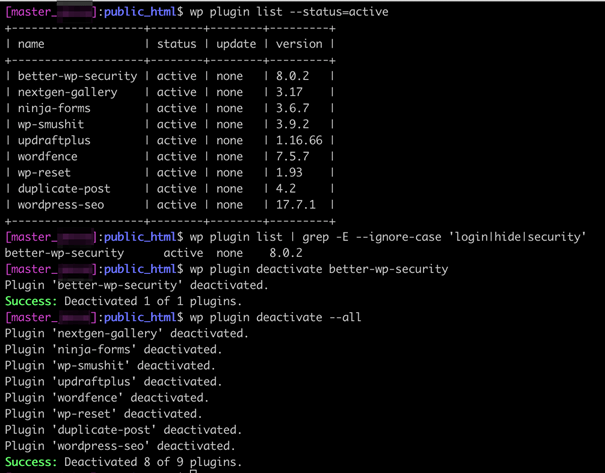Click the 'wp plugin deactivate --all' command

coord(275,317)
